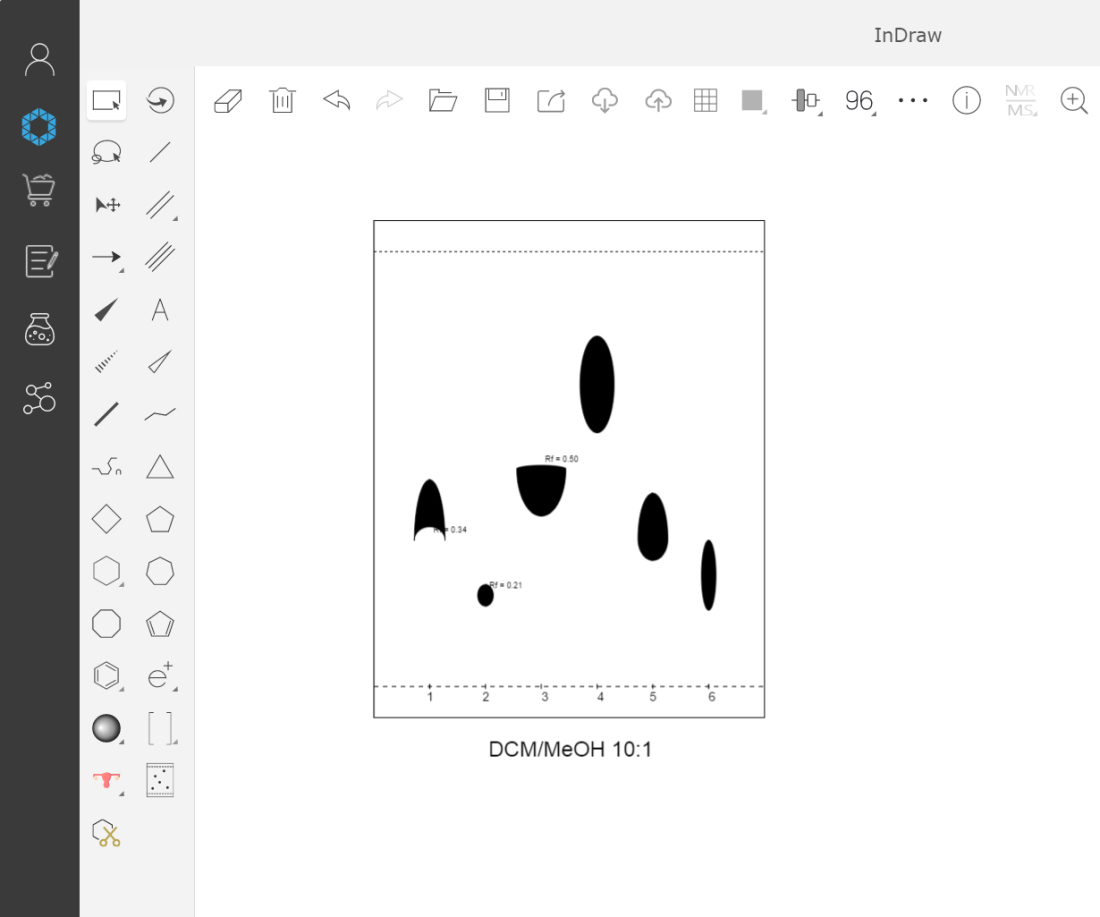Select the solid wedge bond tool

point(106,310)
